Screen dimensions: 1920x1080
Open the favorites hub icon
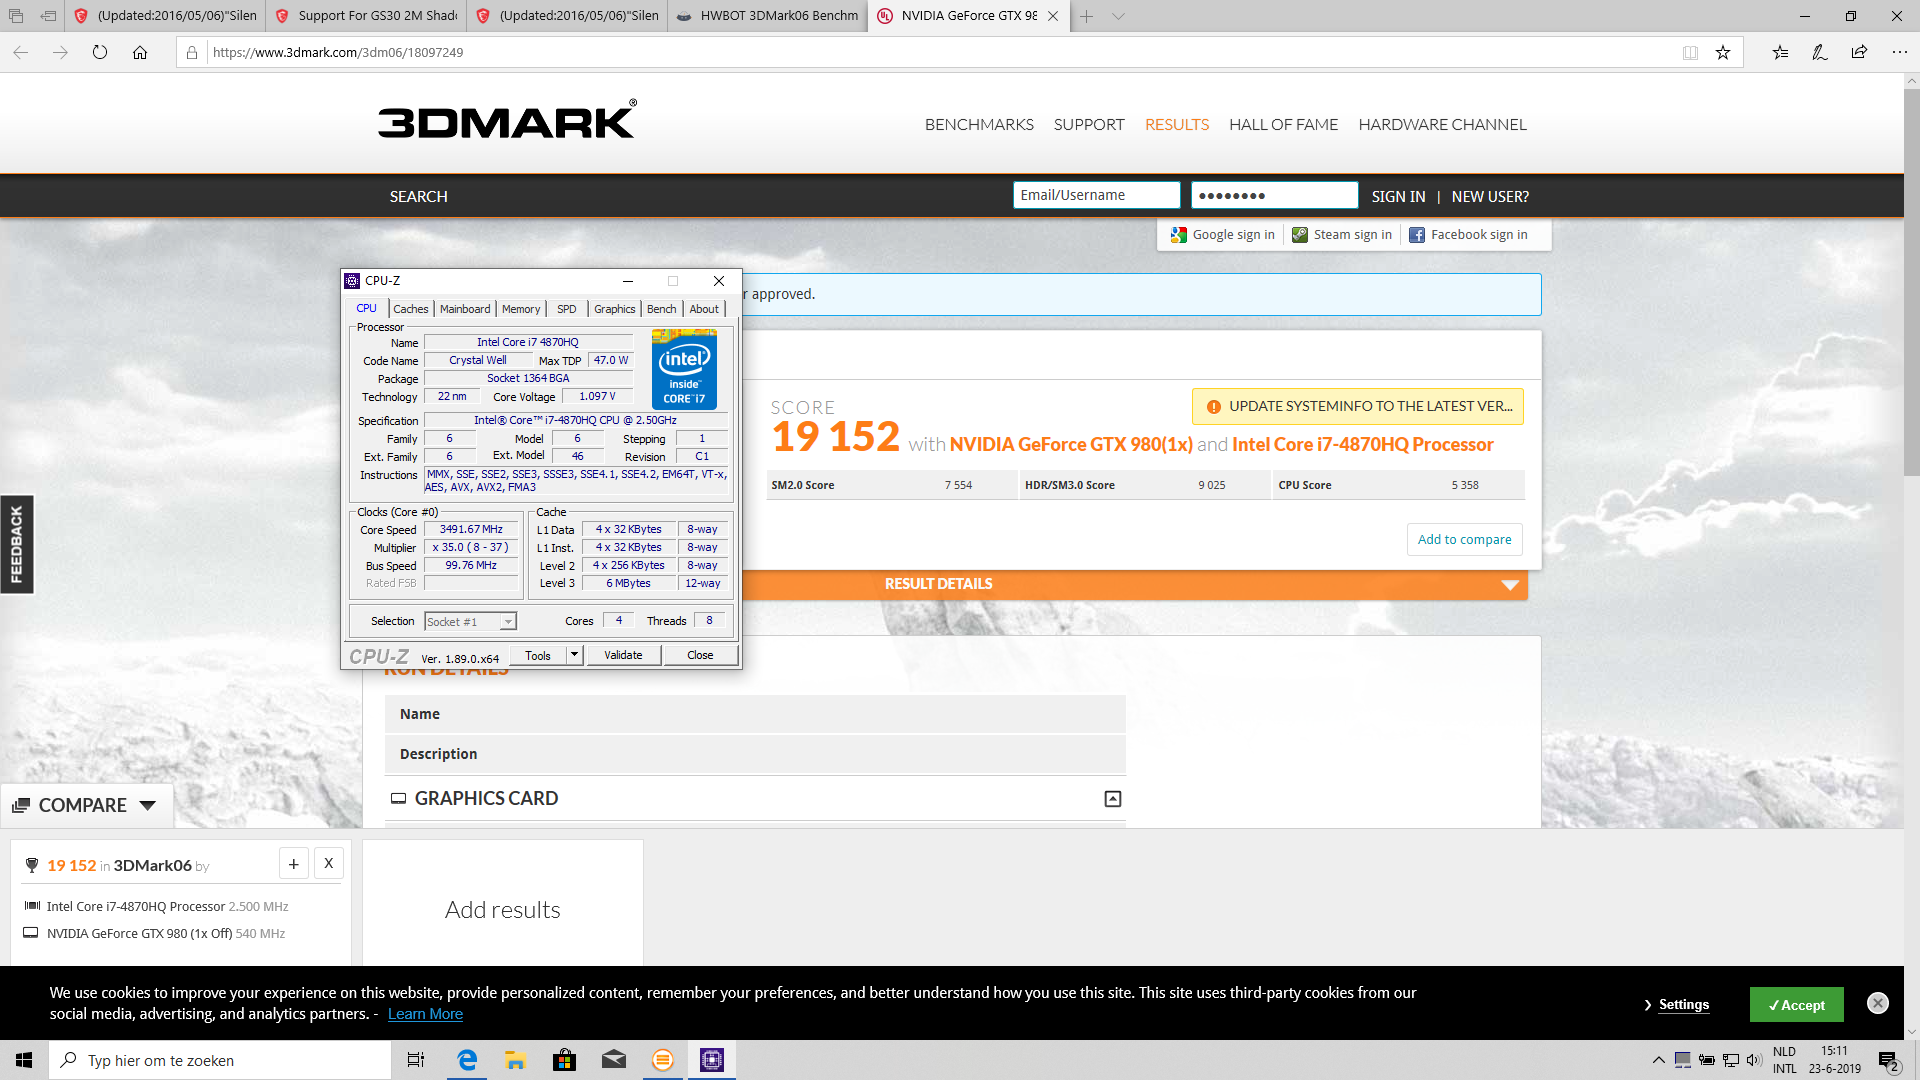click(x=1780, y=52)
